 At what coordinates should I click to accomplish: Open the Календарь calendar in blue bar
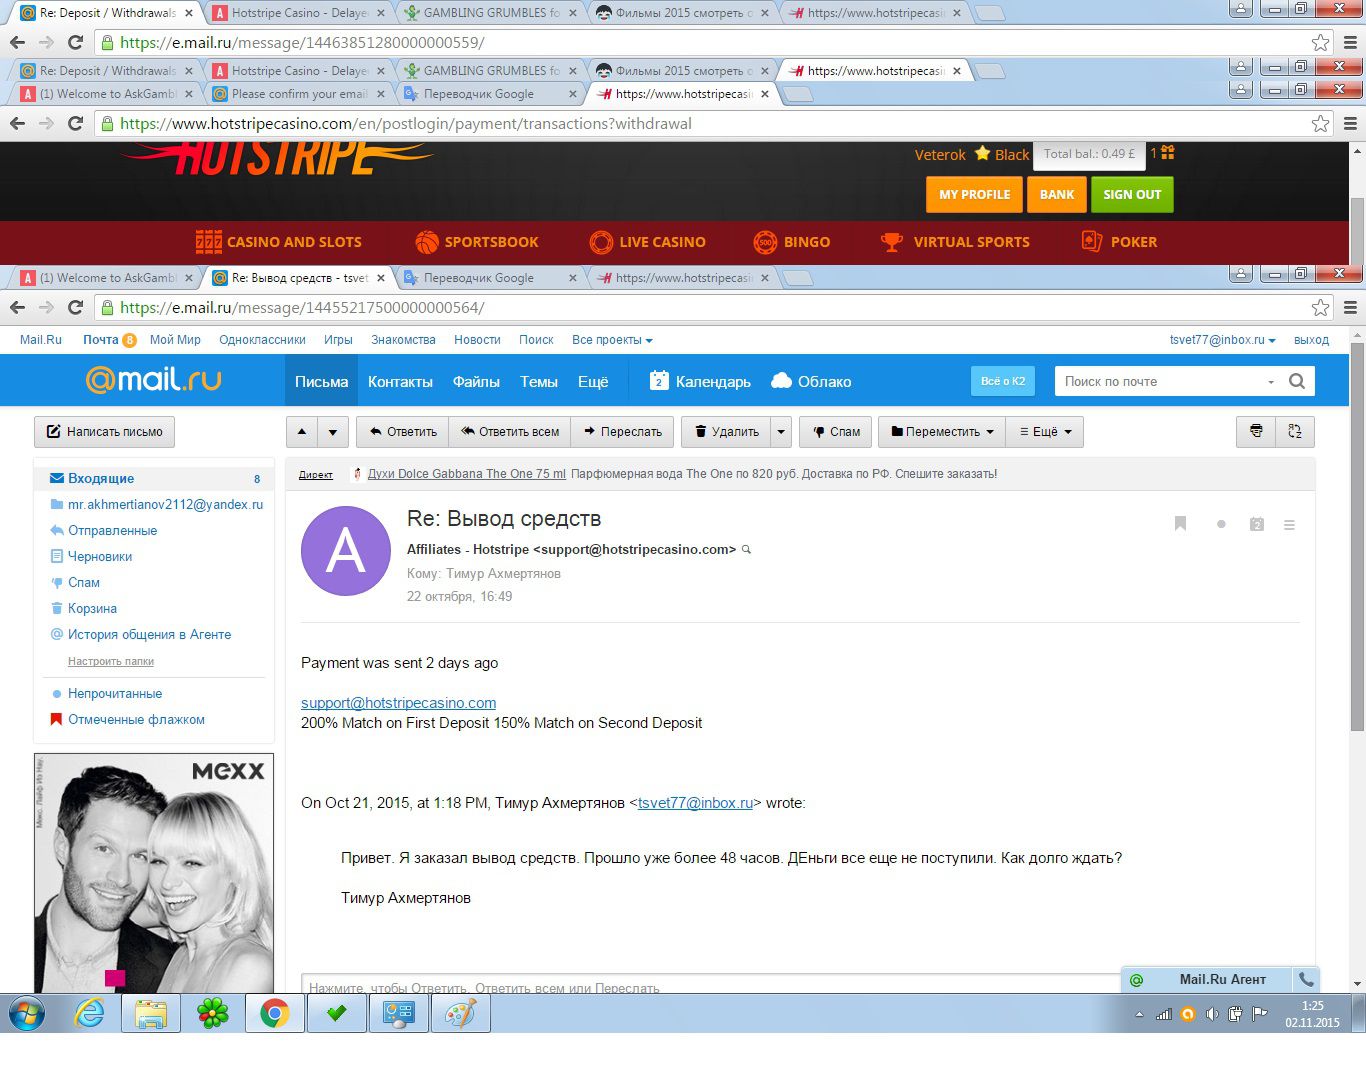pyautogui.click(x=700, y=381)
